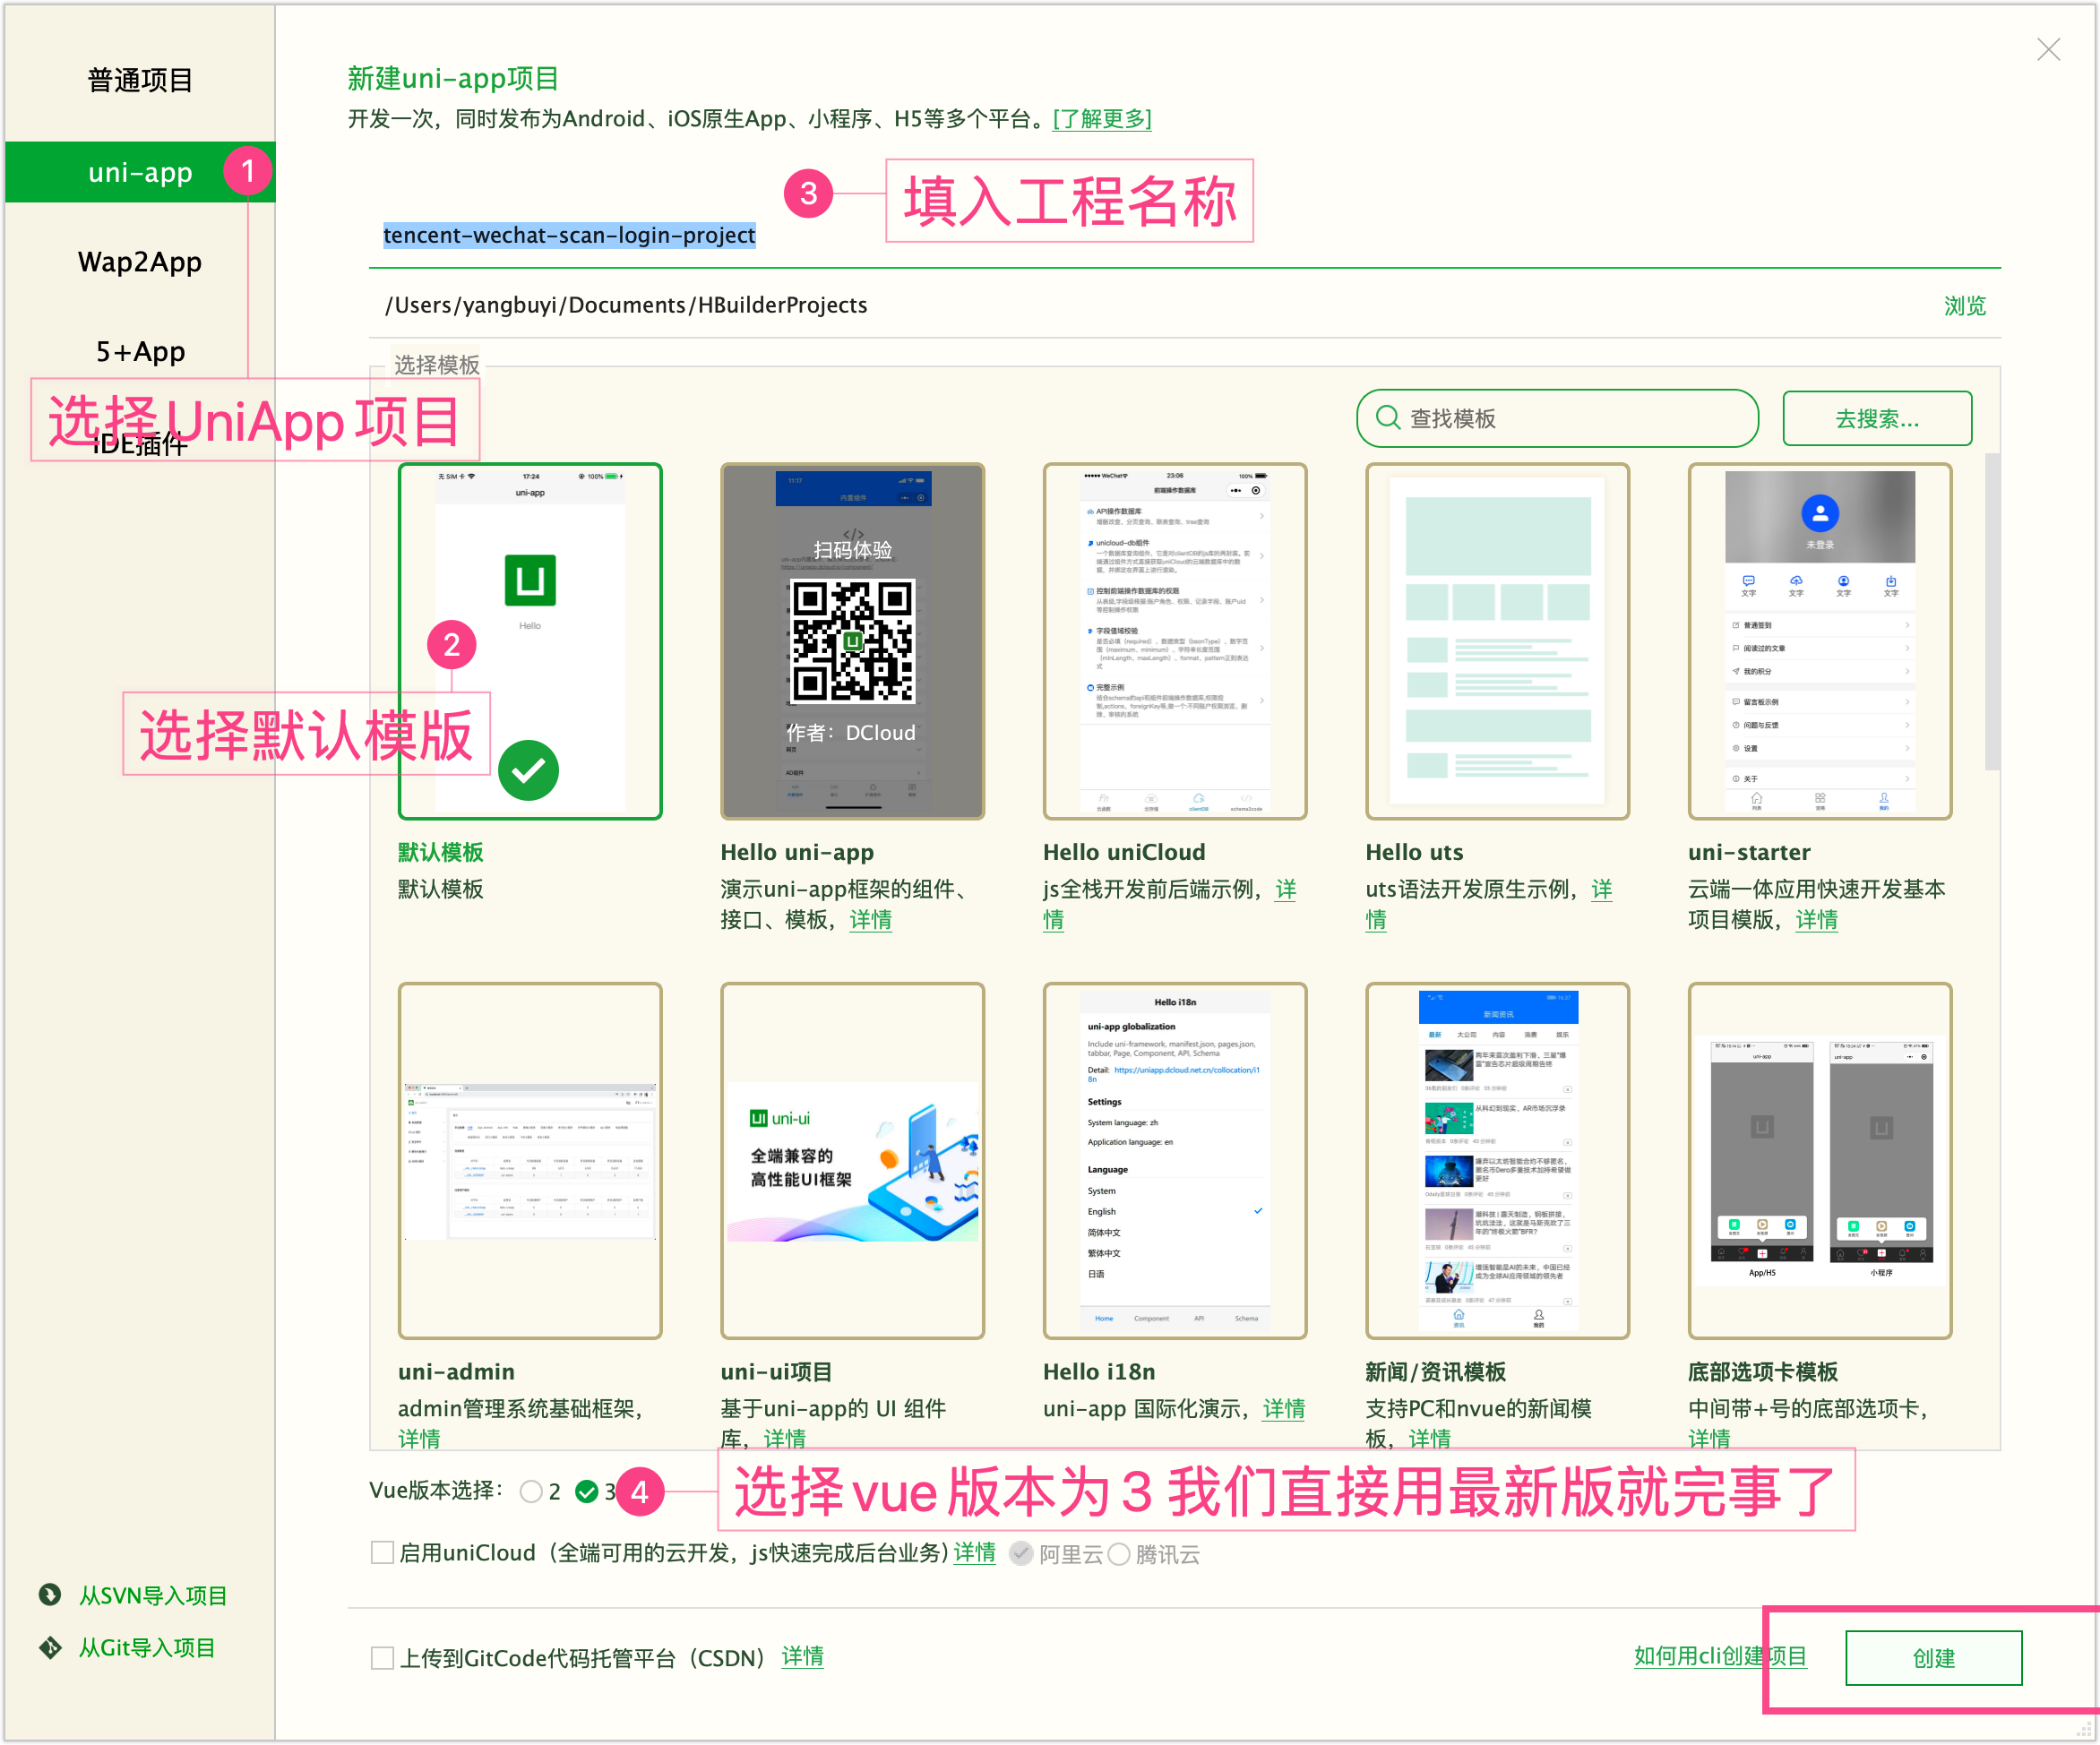Image resolution: width=2100 pixels, height=1745 pixels.
Task: Click the project name input field
Action: click(x=1185, y=236)
